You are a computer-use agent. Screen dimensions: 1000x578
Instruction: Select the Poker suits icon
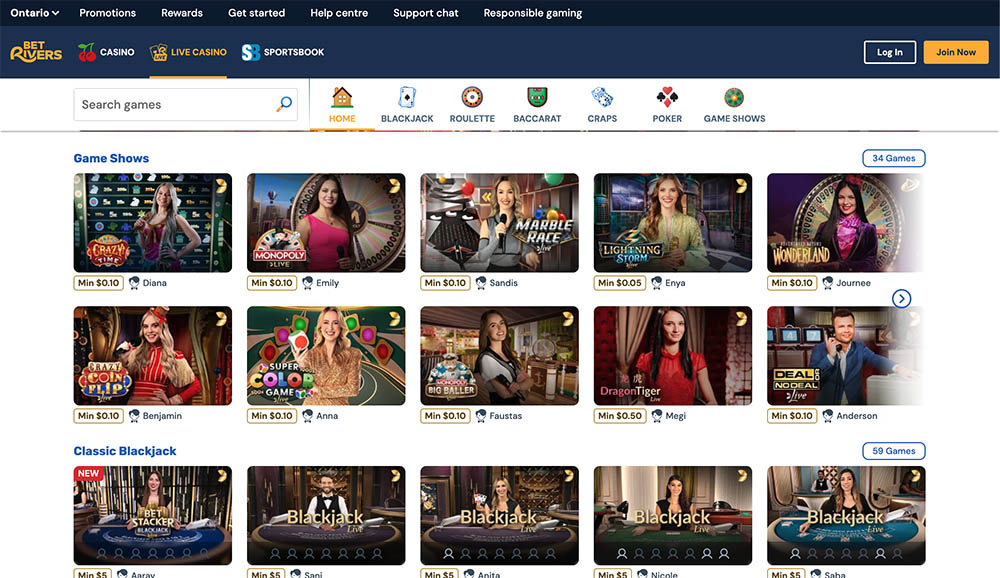pos(667,98)
